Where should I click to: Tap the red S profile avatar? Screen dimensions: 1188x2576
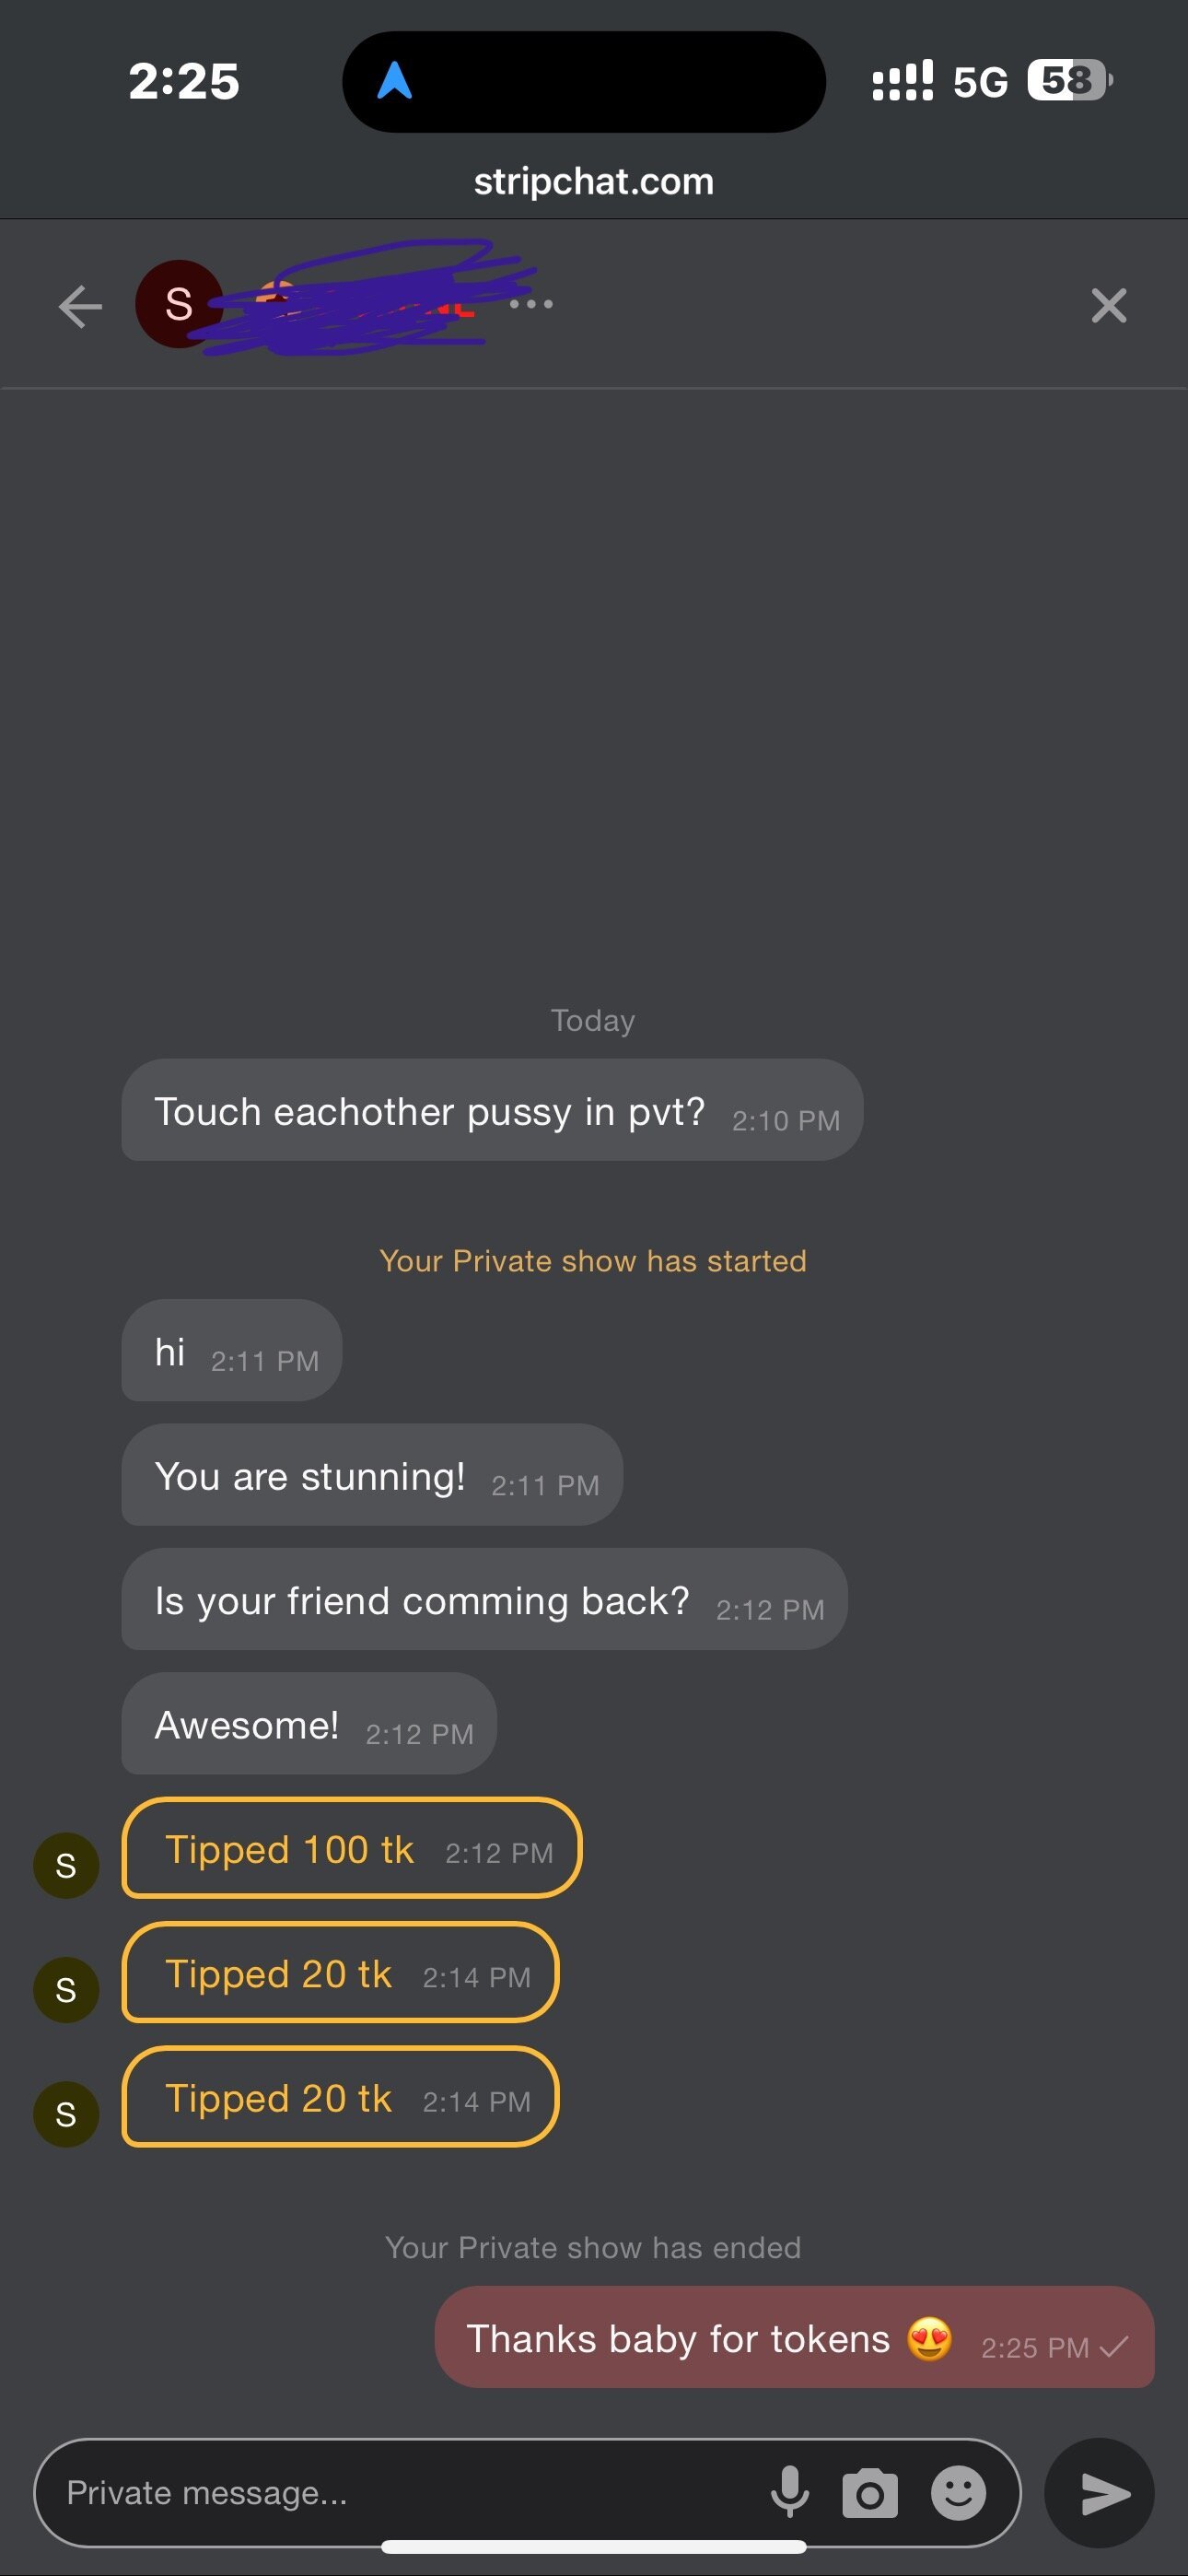[x=179, y=304]
